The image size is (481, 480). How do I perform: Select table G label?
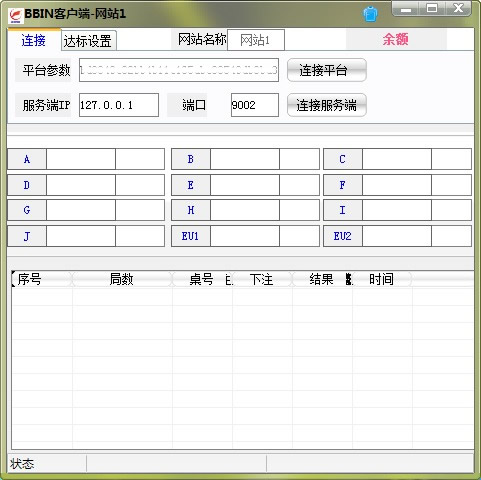27,210
